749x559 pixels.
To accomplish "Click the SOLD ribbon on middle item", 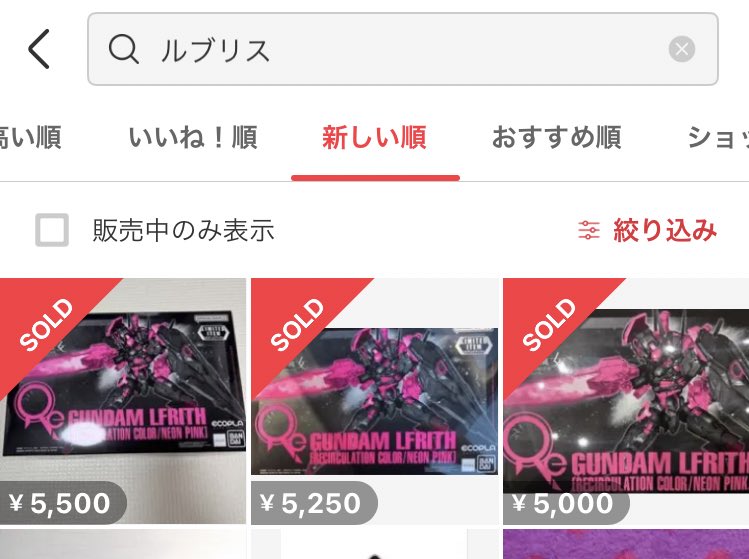I will coord(297,324).
